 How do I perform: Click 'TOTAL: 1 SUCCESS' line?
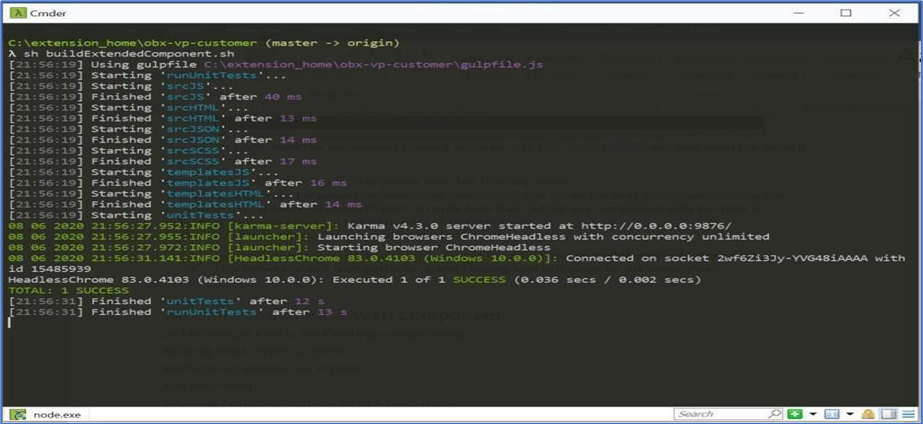click(x=68, y=290)
